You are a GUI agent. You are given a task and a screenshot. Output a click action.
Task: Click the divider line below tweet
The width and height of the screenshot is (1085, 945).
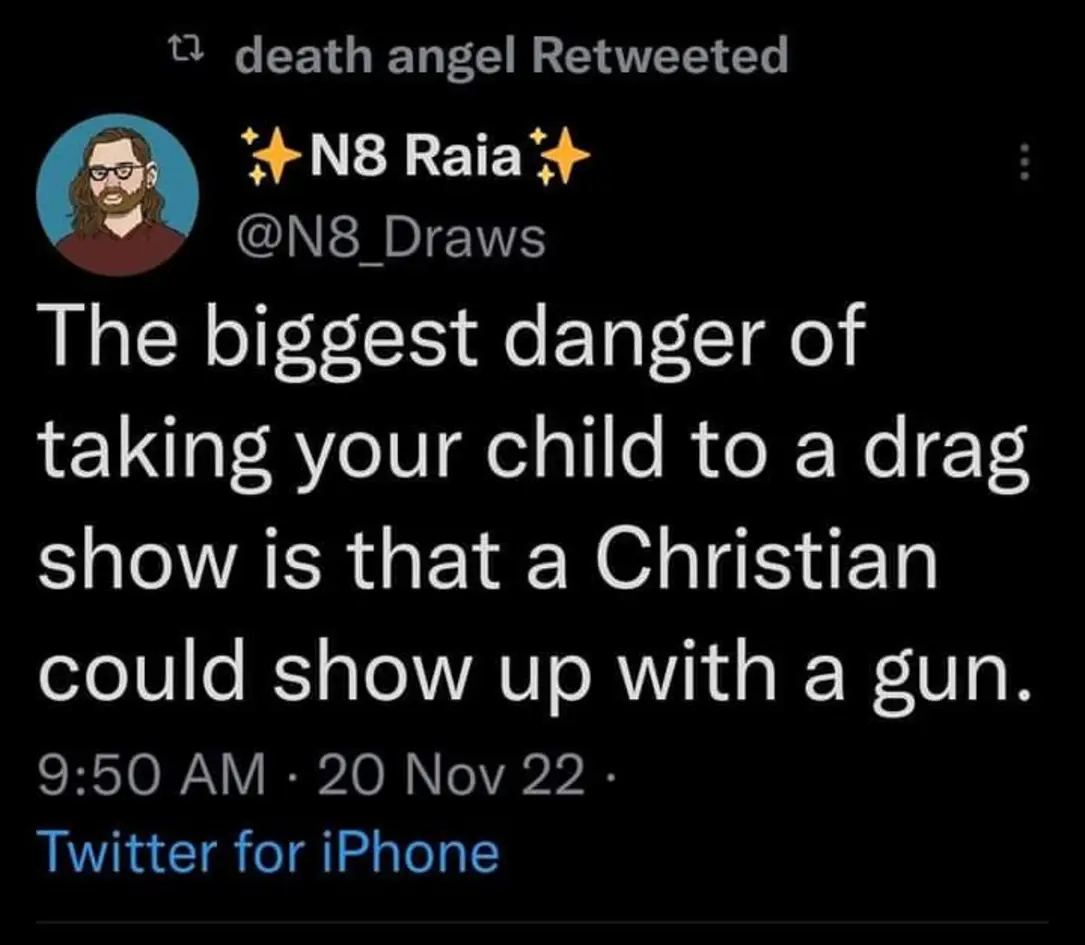(542, 922)
